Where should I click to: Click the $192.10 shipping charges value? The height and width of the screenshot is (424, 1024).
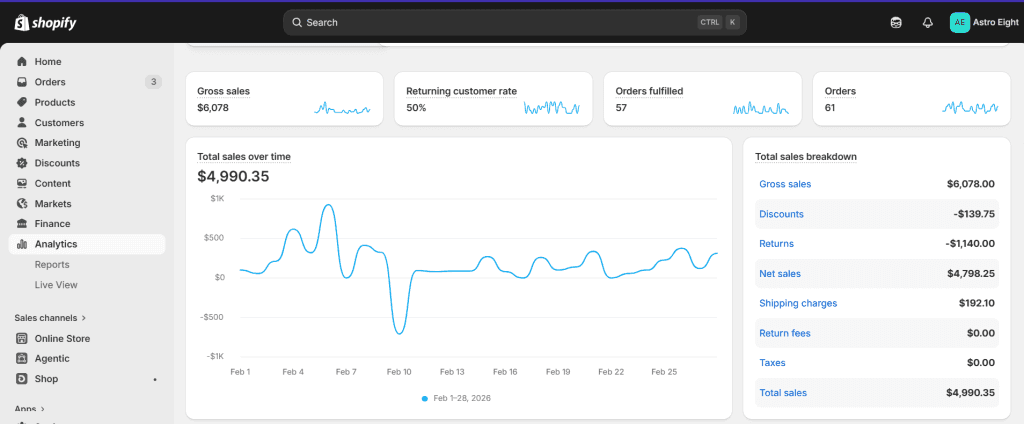click(977, 303)
